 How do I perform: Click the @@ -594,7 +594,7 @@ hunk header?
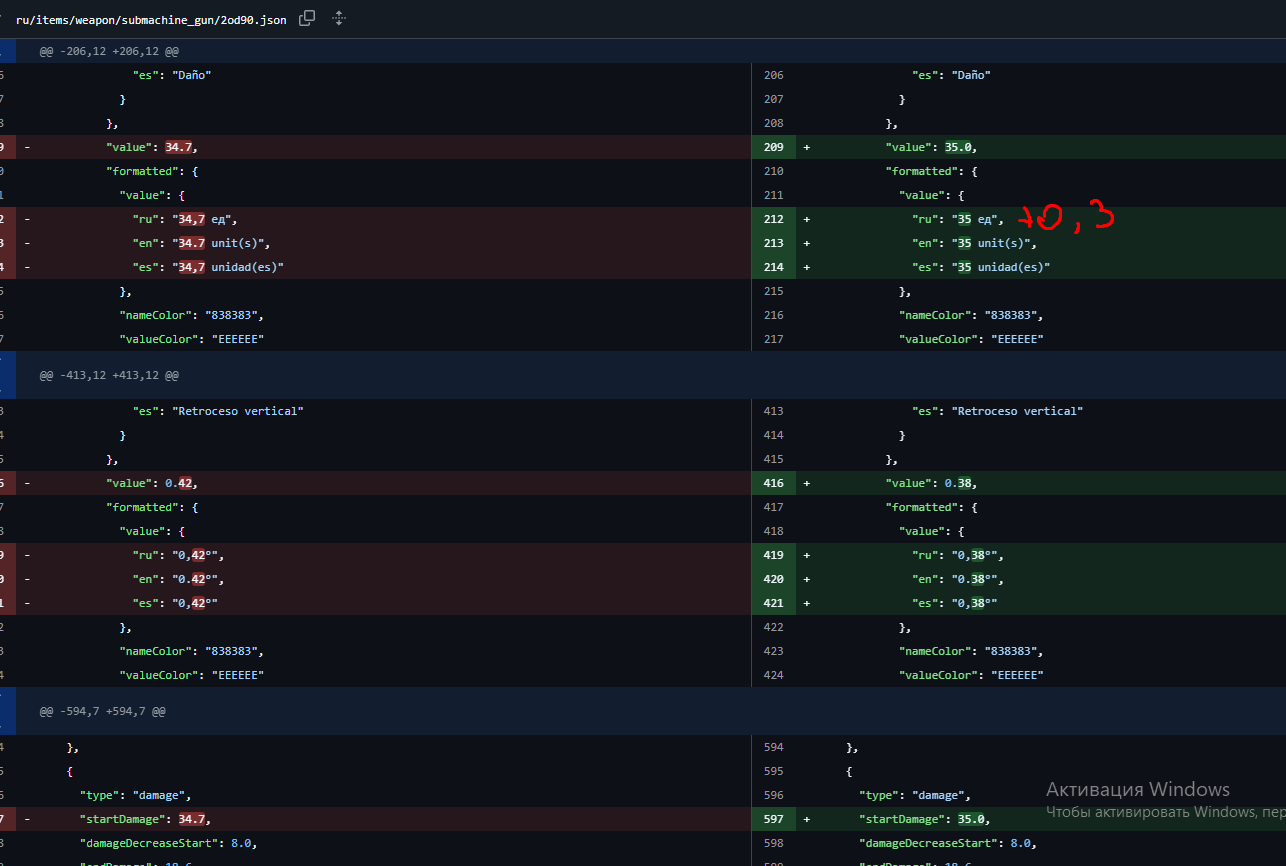click(x=102, y=711)
